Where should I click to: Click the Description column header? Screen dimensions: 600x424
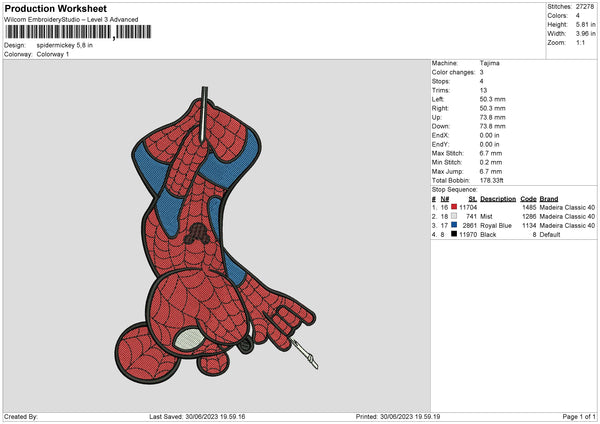point(498,199)
